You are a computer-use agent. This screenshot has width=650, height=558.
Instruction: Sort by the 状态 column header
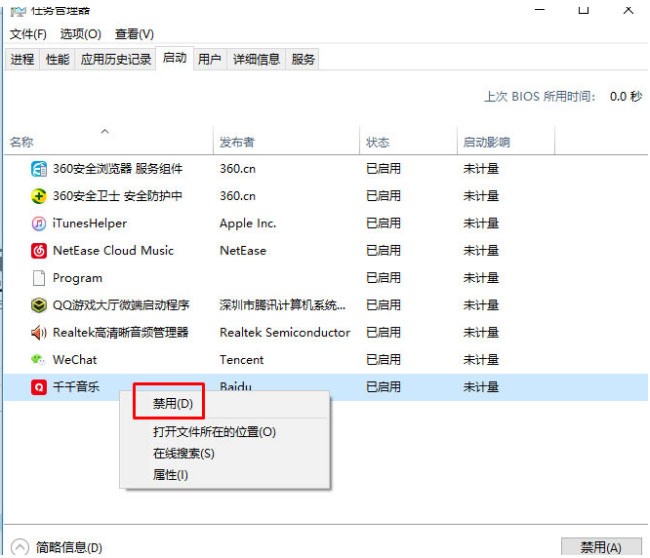point(378,143)
